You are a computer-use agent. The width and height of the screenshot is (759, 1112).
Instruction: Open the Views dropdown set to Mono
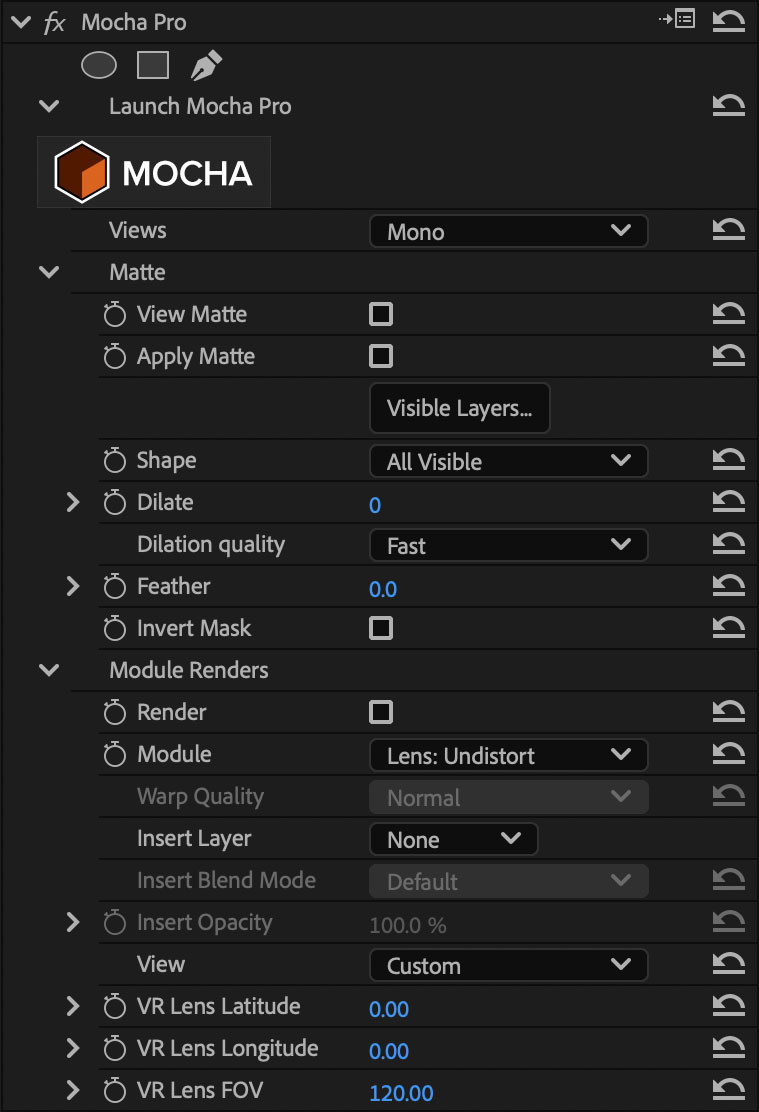(x=508, y=231)
